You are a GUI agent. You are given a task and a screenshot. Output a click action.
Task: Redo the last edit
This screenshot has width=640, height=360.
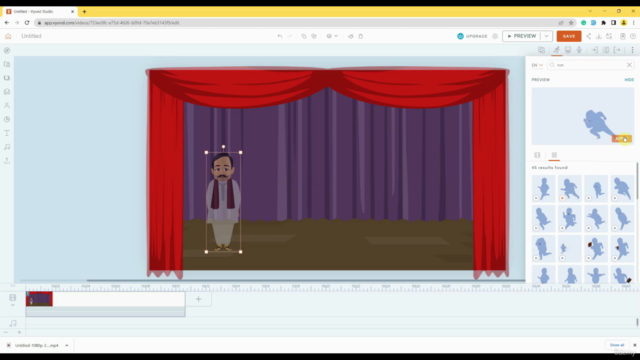coord(290,36)
